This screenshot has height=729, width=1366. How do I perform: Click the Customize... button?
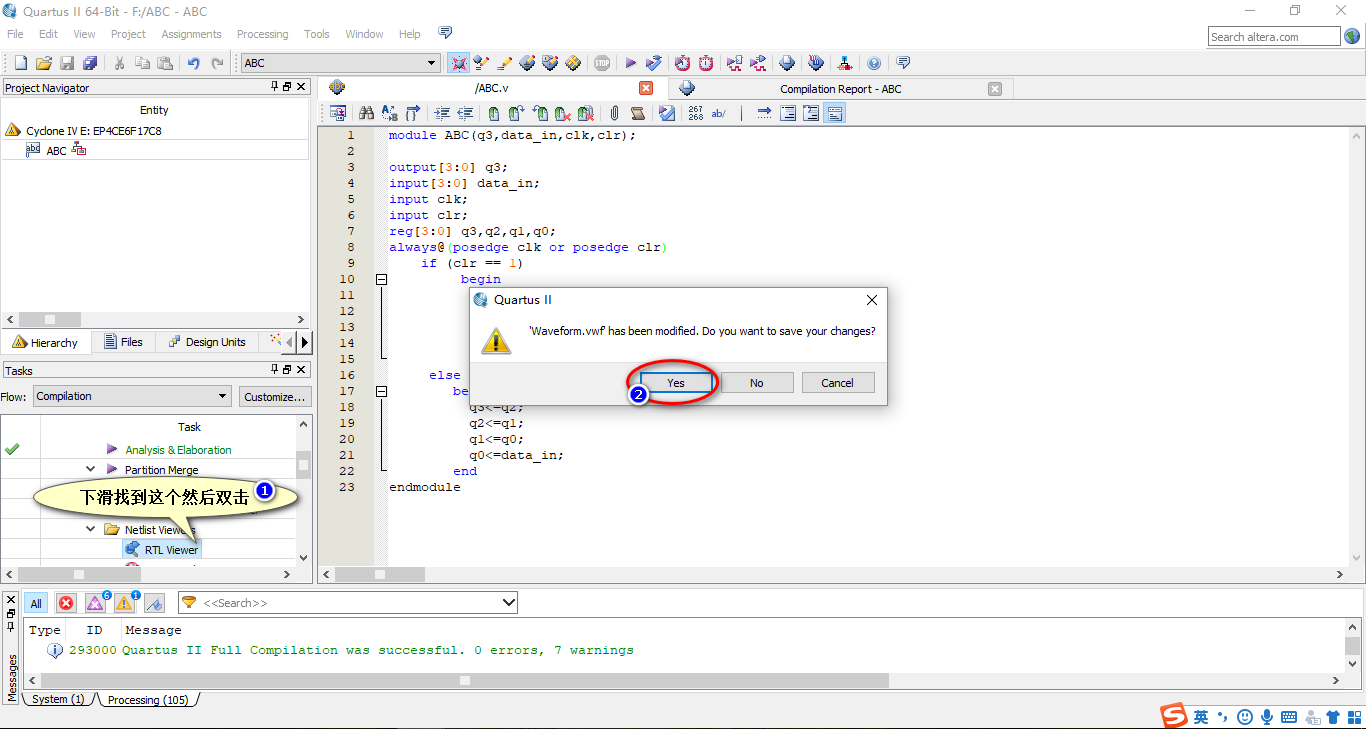point(275,396)
